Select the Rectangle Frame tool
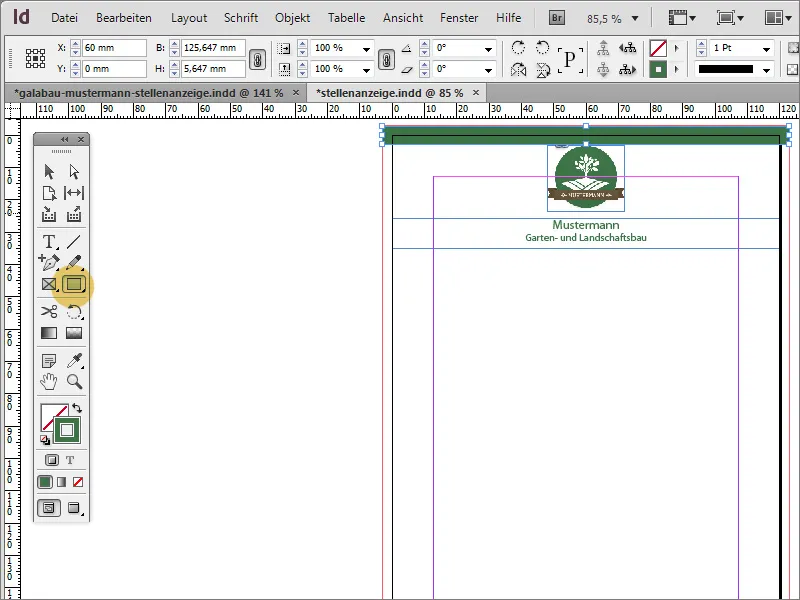This screenshot has width=800, height=600. coord(49,284)
